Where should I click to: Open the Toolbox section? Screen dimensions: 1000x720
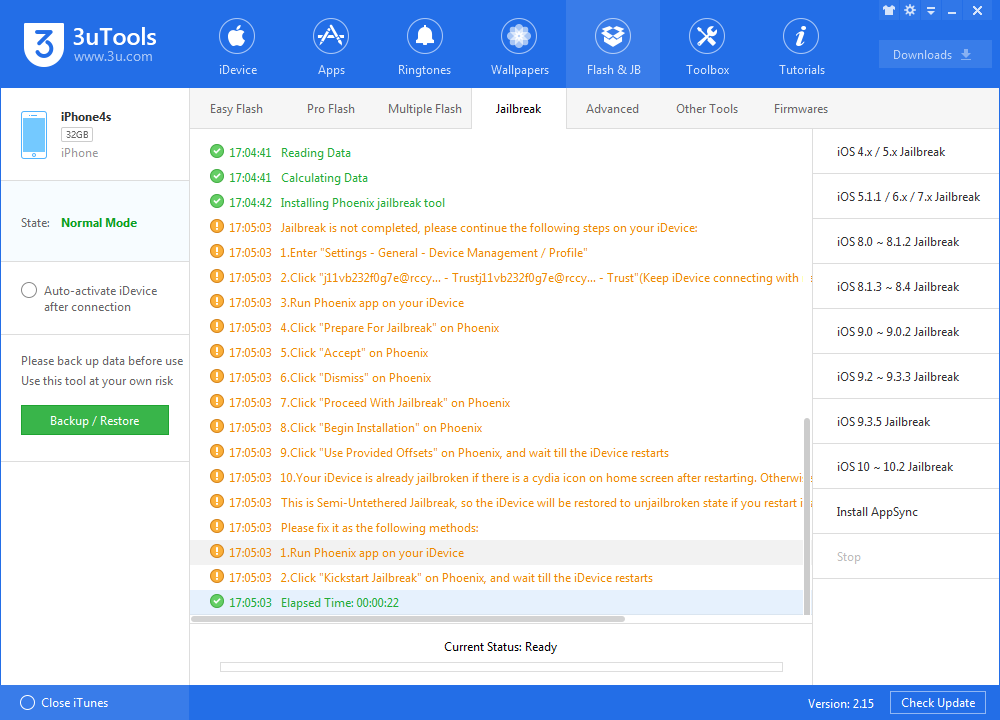coord(707,45)
